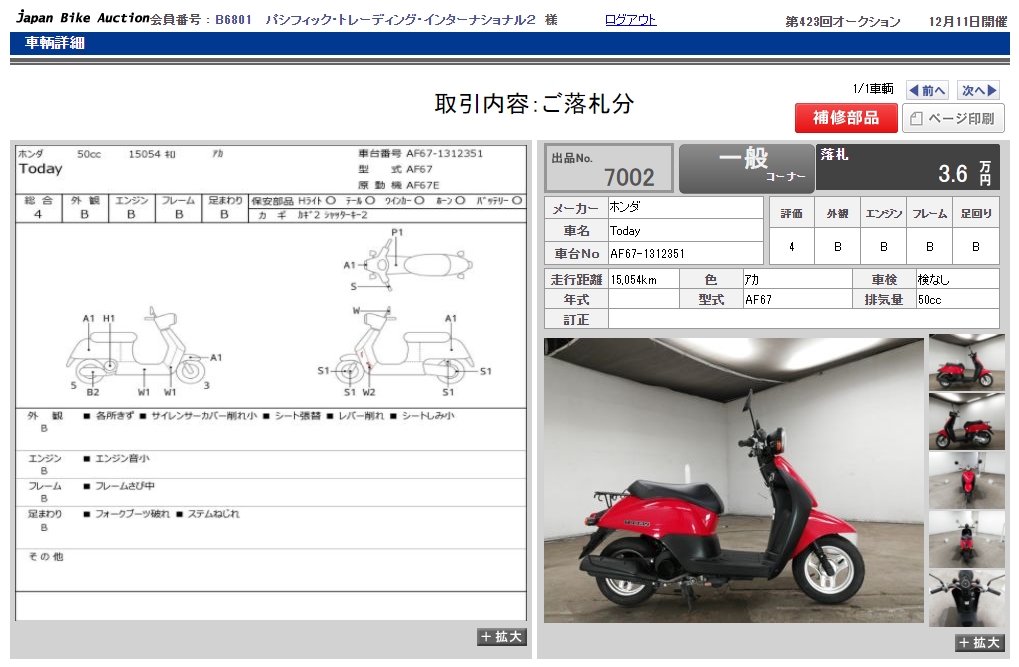Enlarge the bike photo with 拡大 button
1019x667 pixels.
tap(979, 642)
